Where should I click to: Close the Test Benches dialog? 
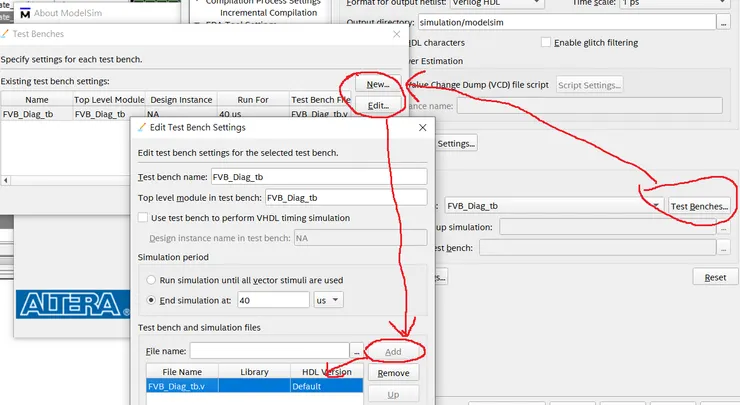(396, 34)
